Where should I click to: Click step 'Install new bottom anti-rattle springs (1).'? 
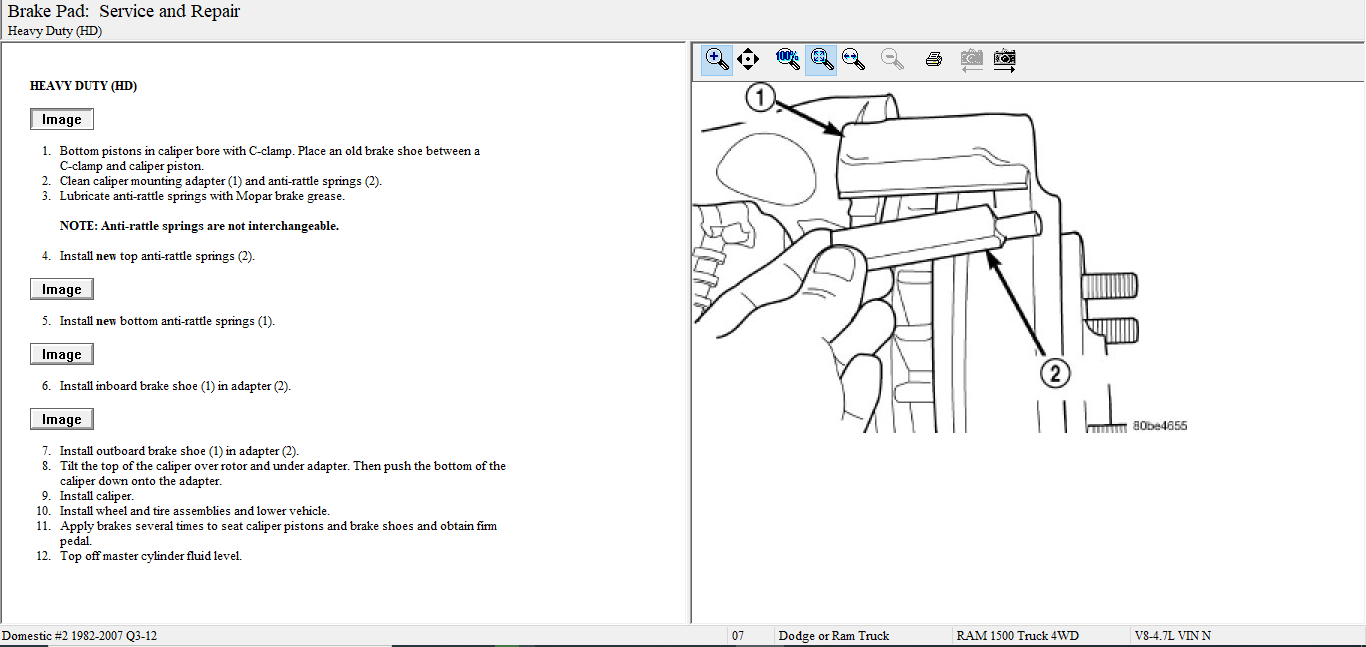pyautogui.click(x=167, y=321)
